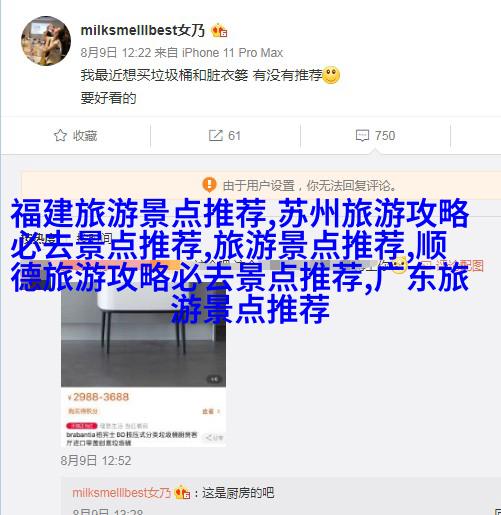Click the repost icon beside 61
This screenshot has width=501, height=515.
(x=216, y=135)
